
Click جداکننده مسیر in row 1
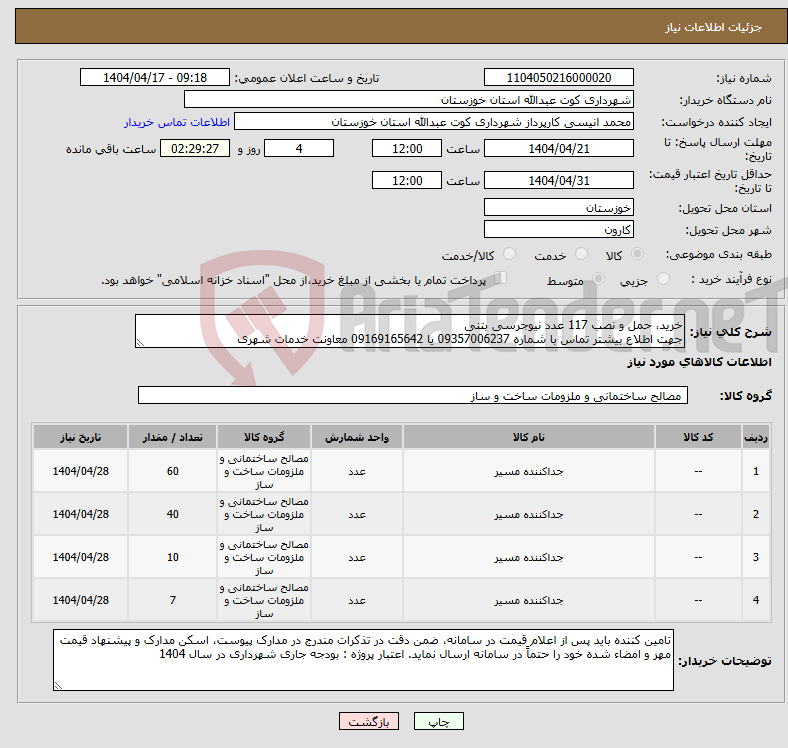click(528, 471)
